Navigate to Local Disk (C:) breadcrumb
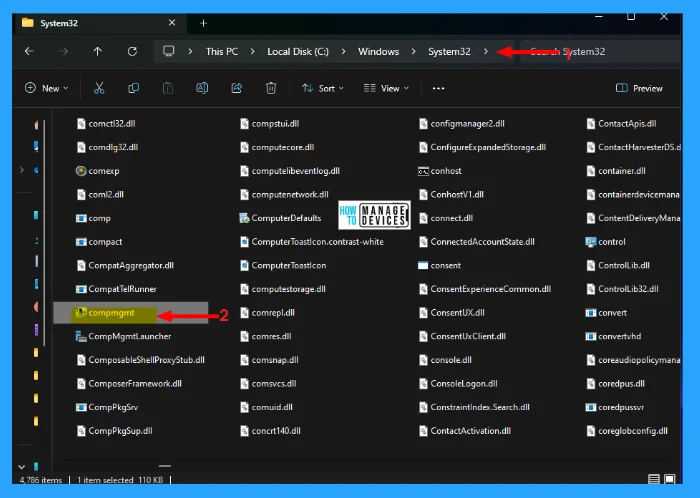 tap(298, 52)
